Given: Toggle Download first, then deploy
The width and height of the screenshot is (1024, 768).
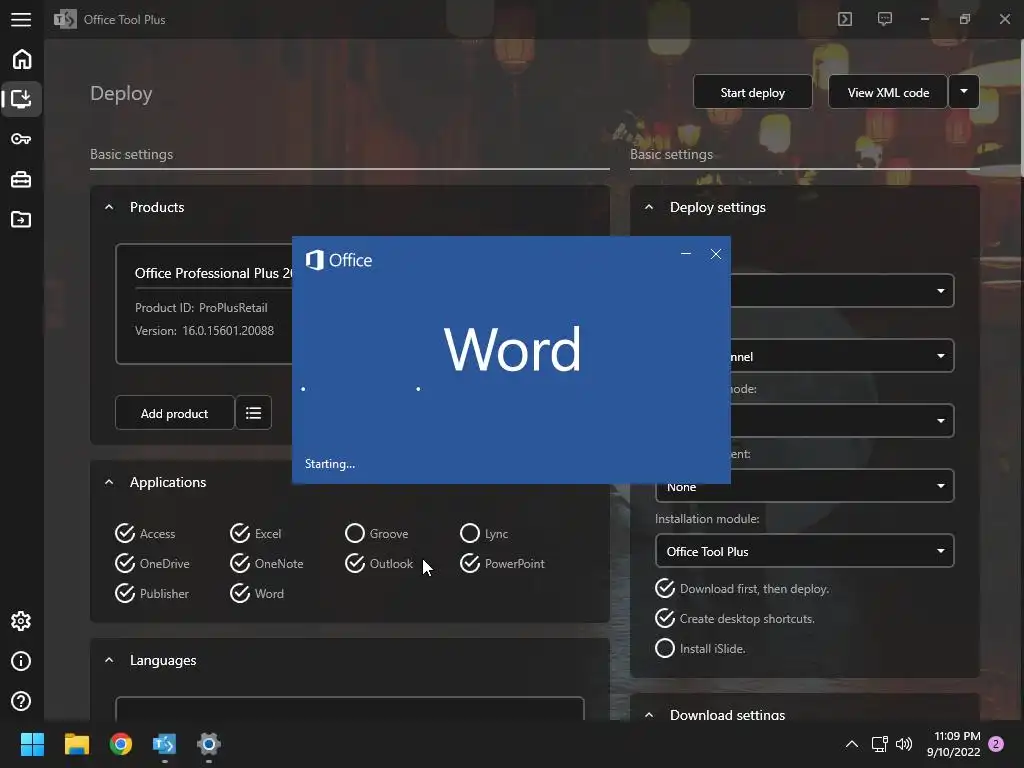Looking at the screenshot, I should pos(742,588).
